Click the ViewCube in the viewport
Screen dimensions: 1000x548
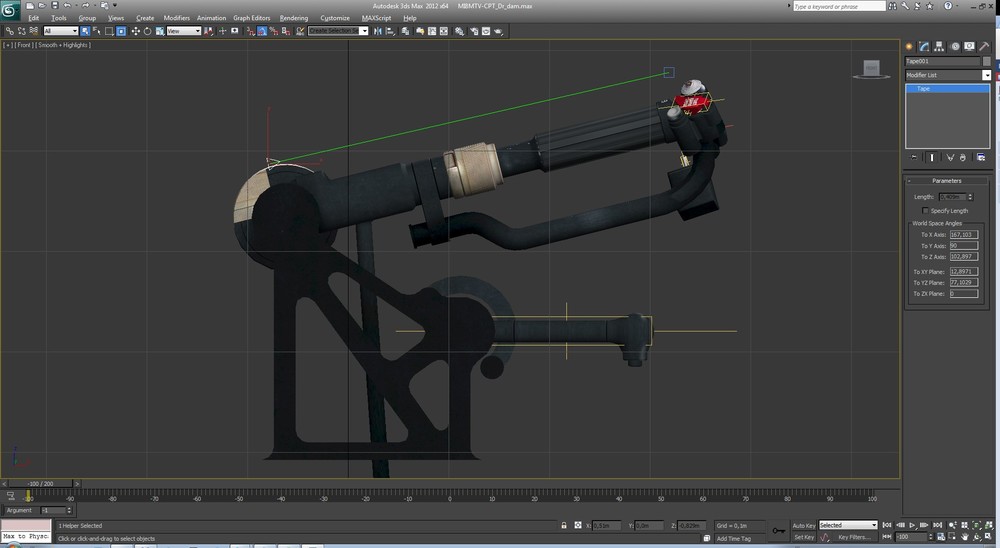point(871,69)
